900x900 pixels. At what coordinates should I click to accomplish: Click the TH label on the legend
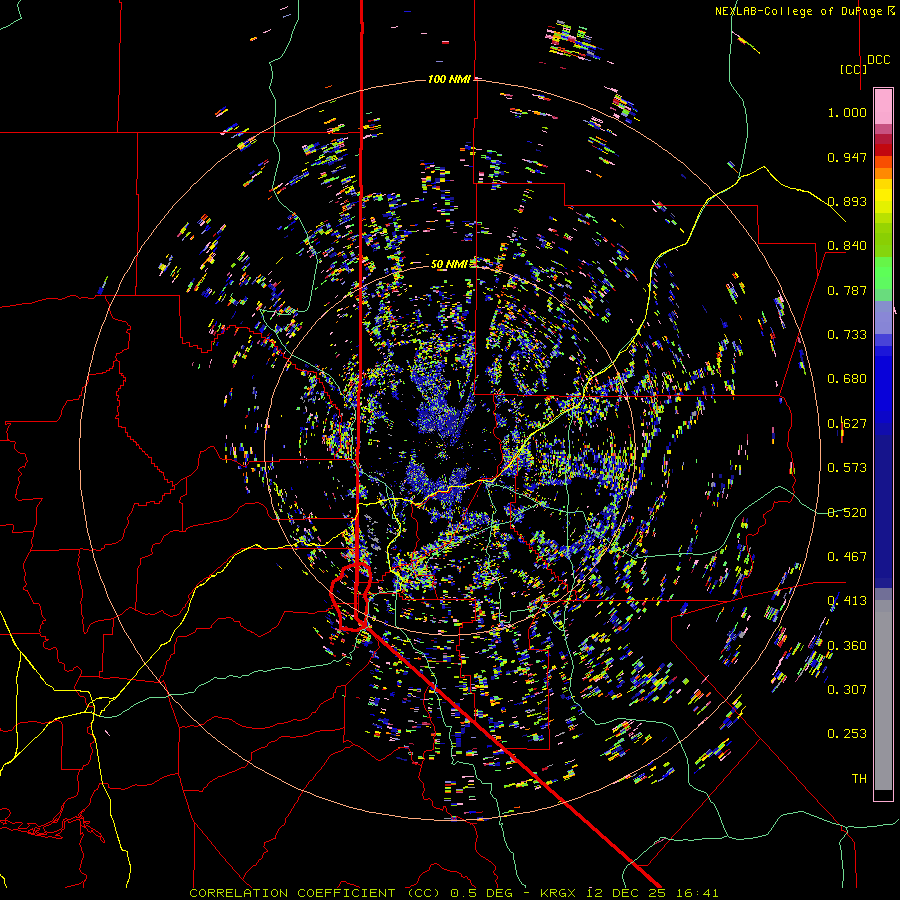[x=859, y=779]
